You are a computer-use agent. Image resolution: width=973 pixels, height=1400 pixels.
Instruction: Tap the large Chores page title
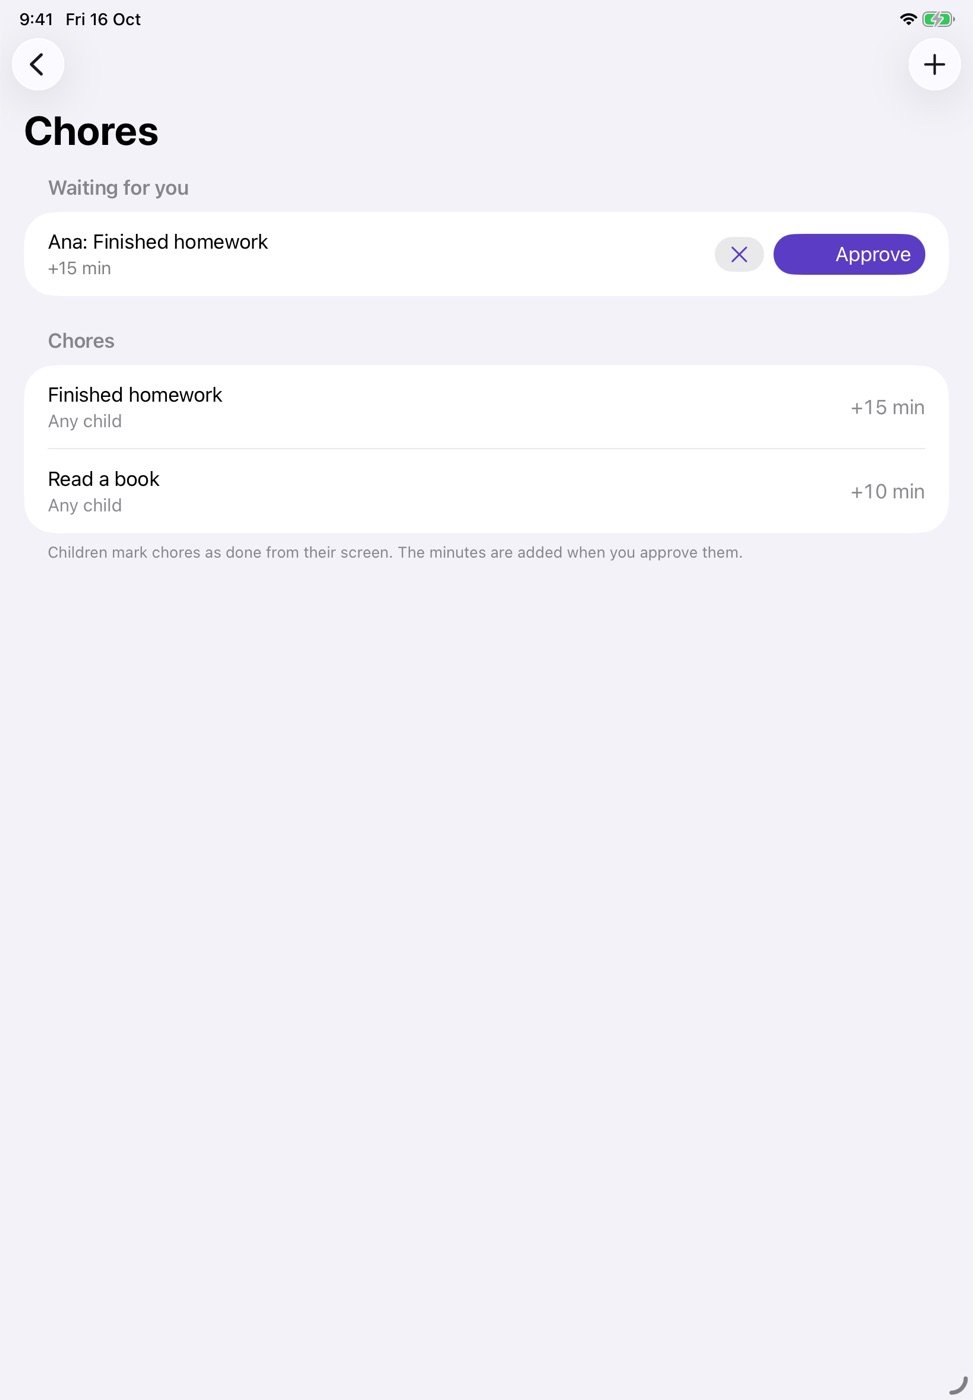[91, 132]
